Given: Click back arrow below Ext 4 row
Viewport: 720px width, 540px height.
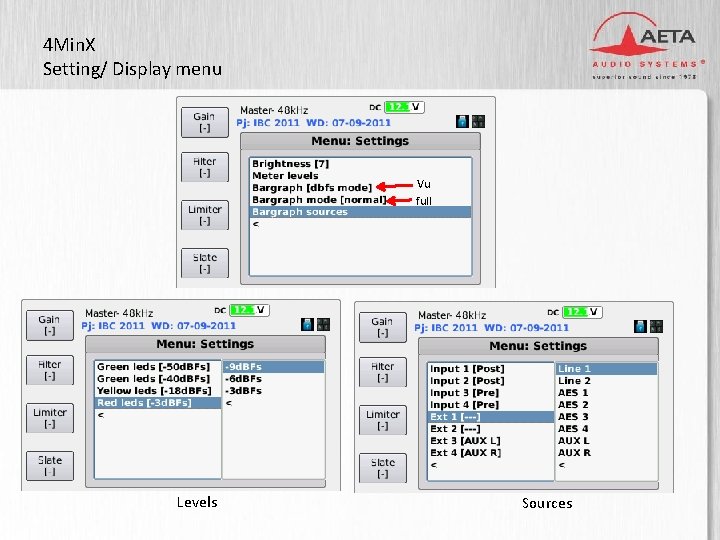Looking at the screenshot, I should coord(433,465).
